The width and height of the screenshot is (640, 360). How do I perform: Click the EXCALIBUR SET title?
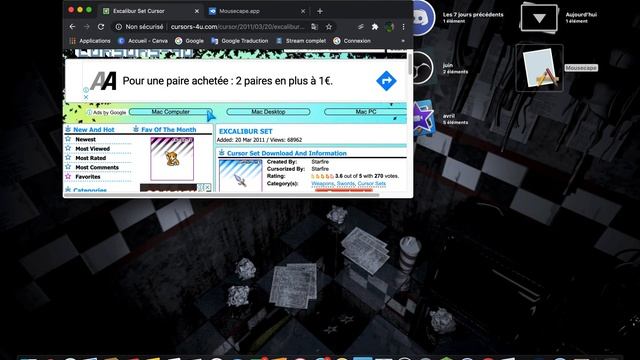(x=246, y=131)
